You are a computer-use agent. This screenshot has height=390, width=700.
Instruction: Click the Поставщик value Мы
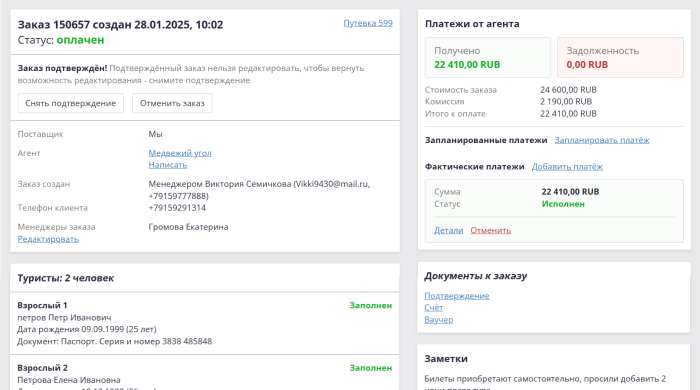click(x=155, y=134)
